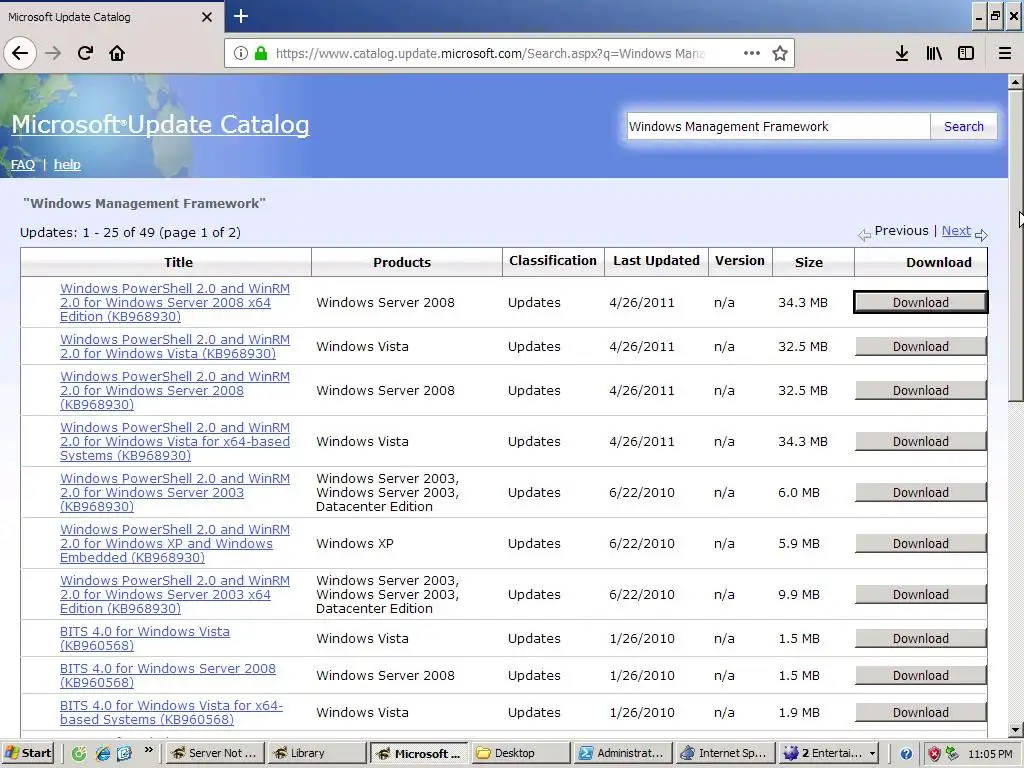Open PowerShell 2.0 for Windows Server 2008 (KB968930) link
1024x768 pixels.
(174, 391)
